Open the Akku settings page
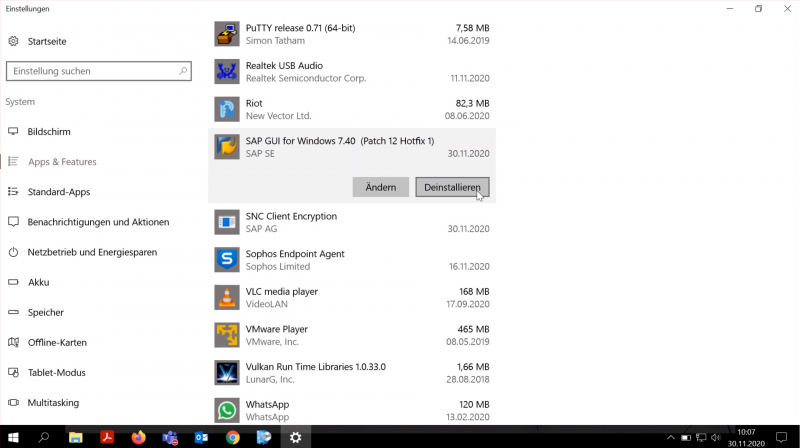Image resolution: width=800 pixels, height=448 pixels. point(38,282)
